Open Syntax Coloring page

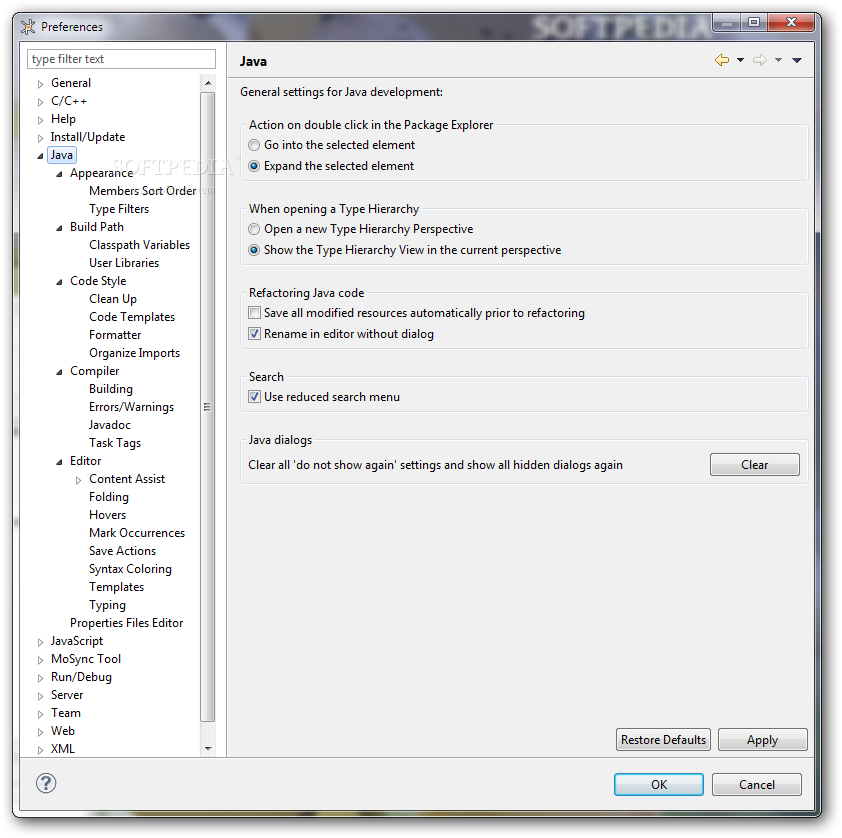pyautogui.click(x=130, y=569)
